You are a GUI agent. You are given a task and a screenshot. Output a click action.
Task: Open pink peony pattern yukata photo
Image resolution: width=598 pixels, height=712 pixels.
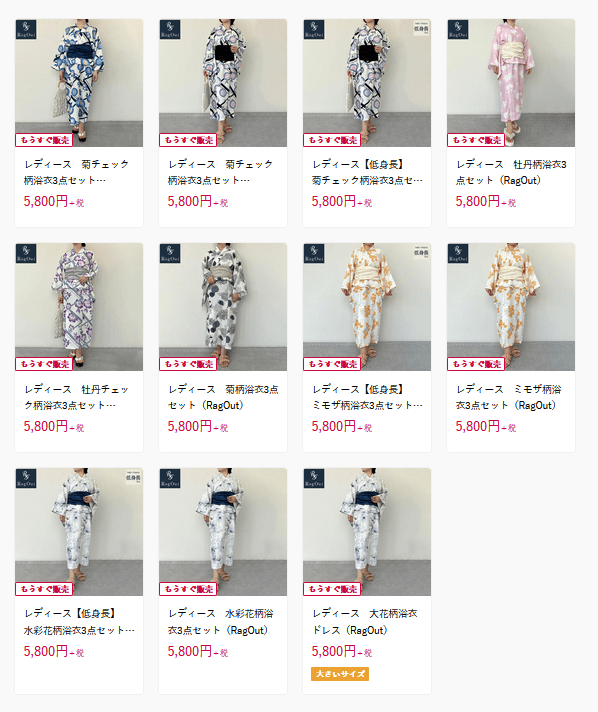point(511,83)
